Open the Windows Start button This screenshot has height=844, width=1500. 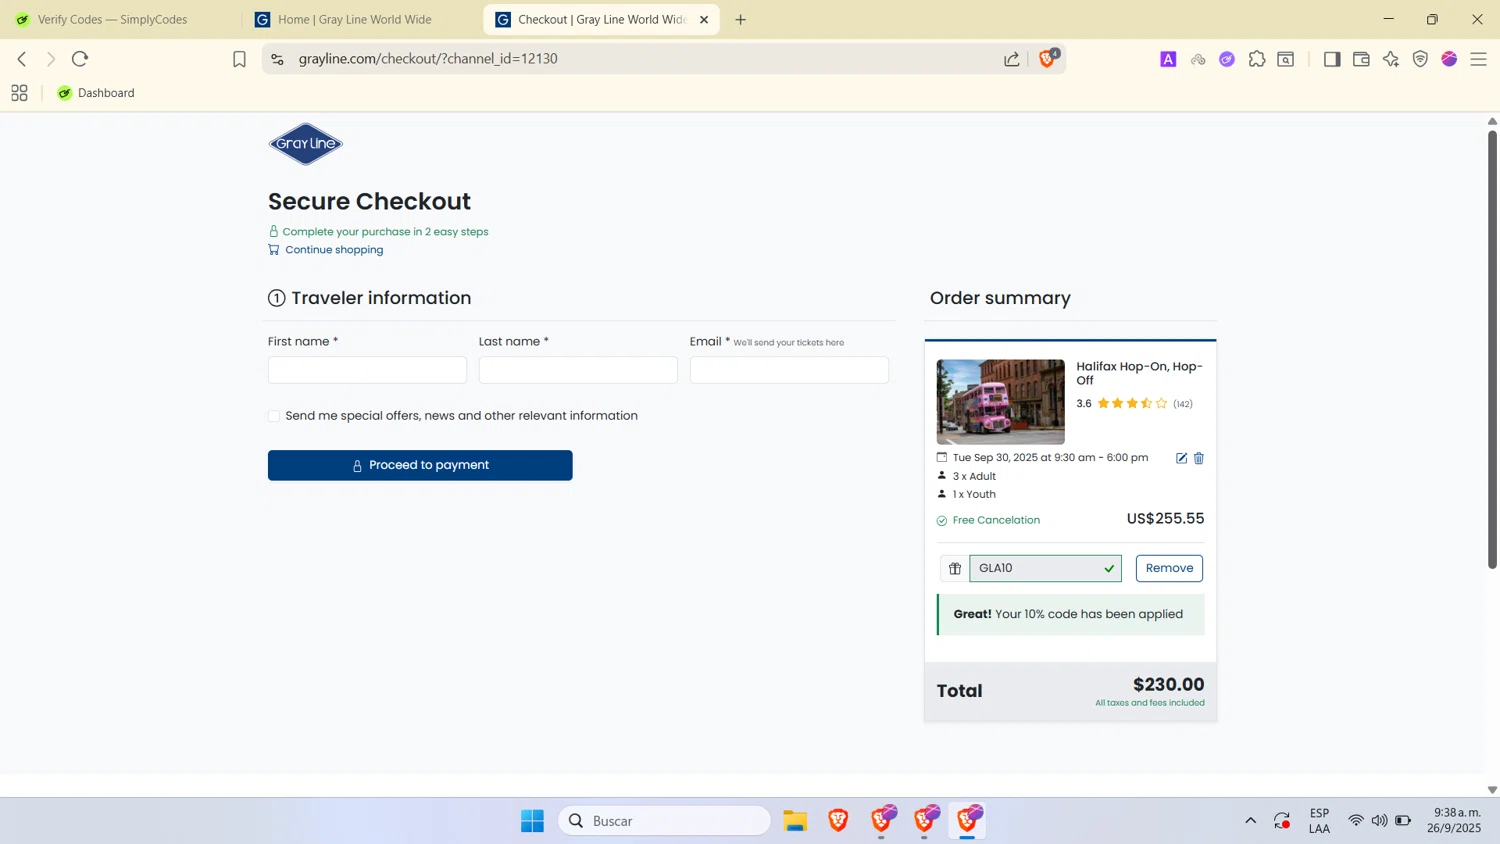[x=532, y=821]
